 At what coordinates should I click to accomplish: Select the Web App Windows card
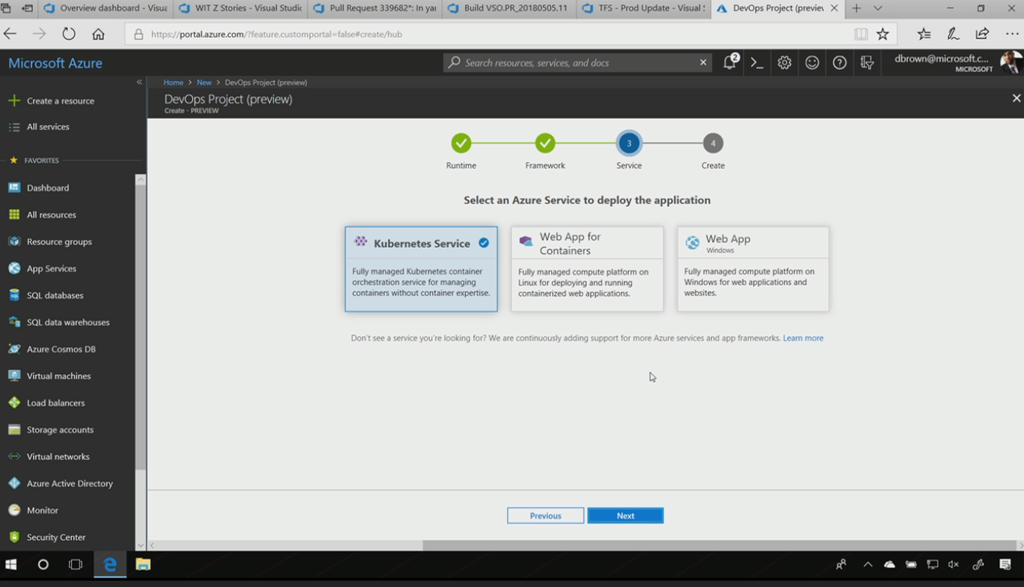753,268
